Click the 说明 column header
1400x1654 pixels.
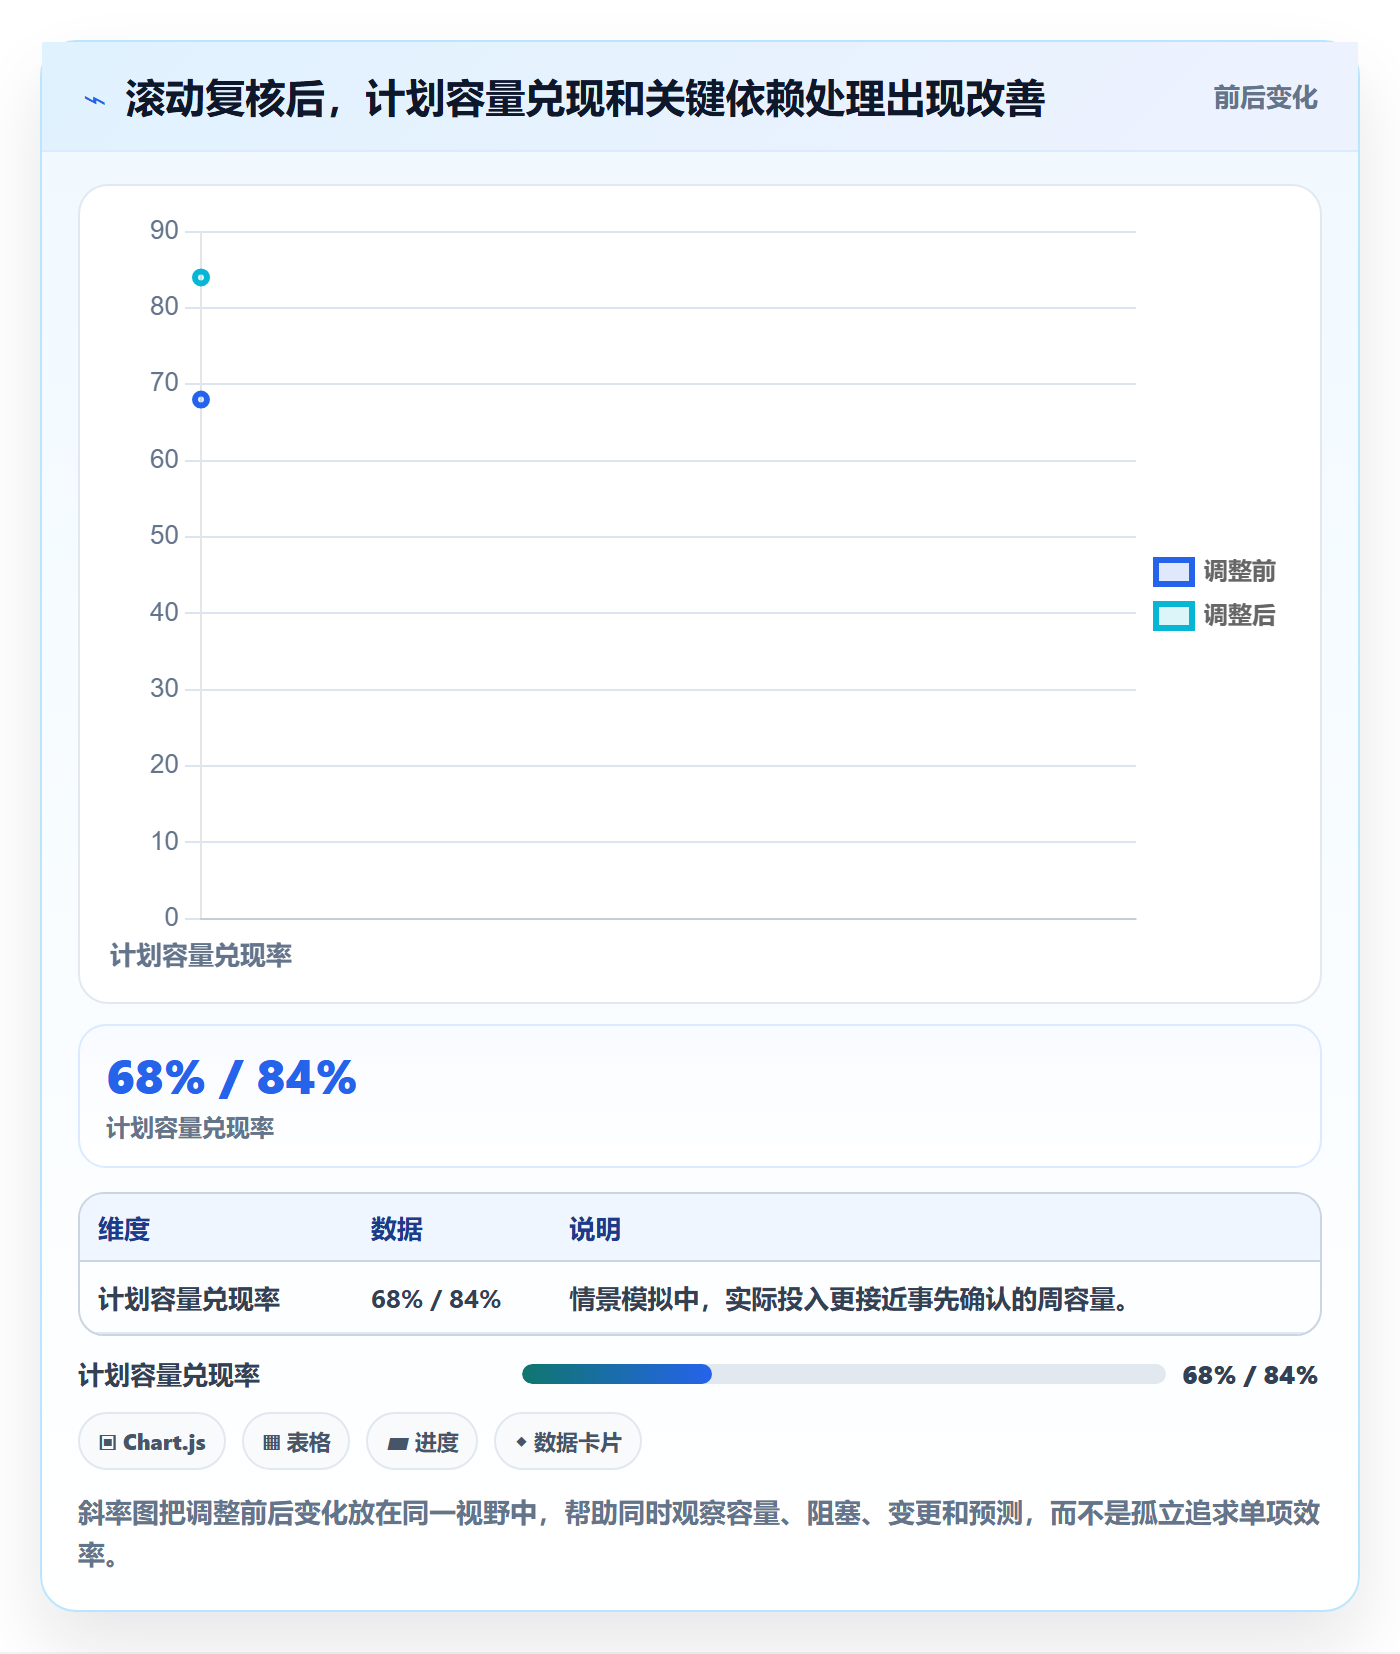[595, 1229]
